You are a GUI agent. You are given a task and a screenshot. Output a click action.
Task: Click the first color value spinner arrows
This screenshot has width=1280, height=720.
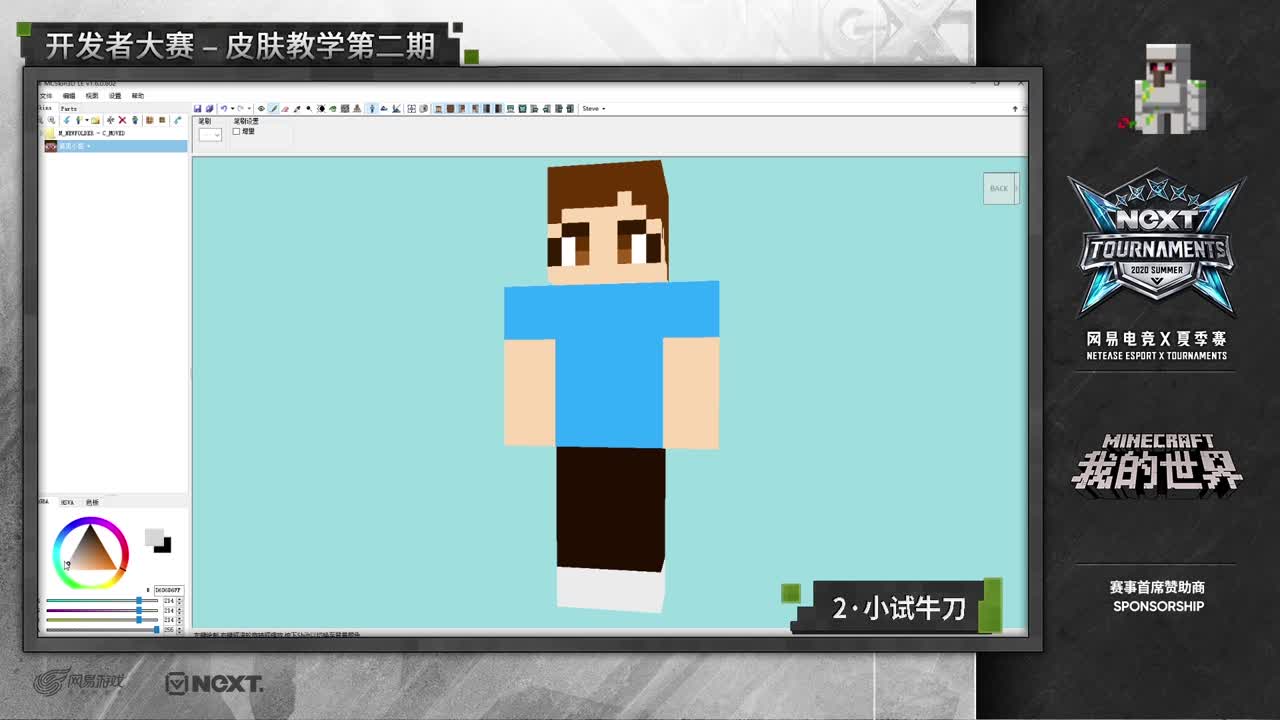(x=180, y=600)
